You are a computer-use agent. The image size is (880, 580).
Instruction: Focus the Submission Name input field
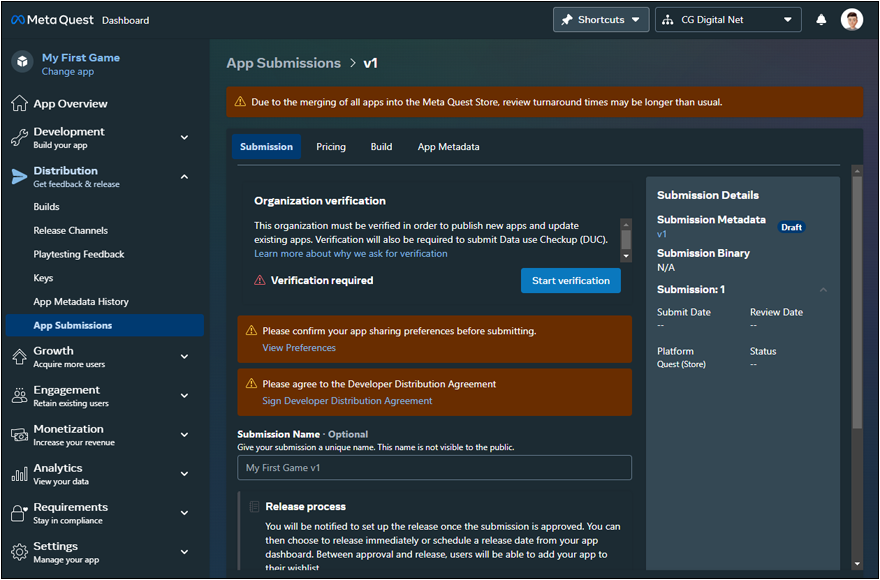pos(434,467)
